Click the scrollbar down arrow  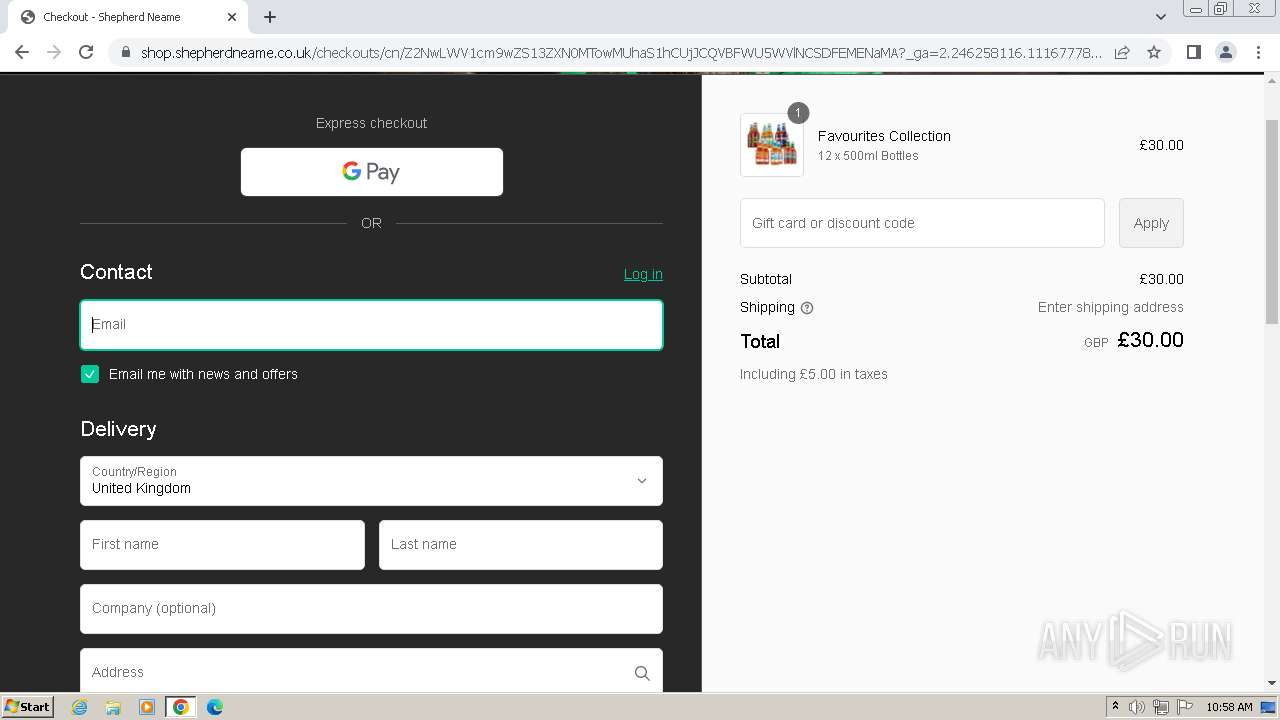pyautogui.click(x=1272, y=683)
